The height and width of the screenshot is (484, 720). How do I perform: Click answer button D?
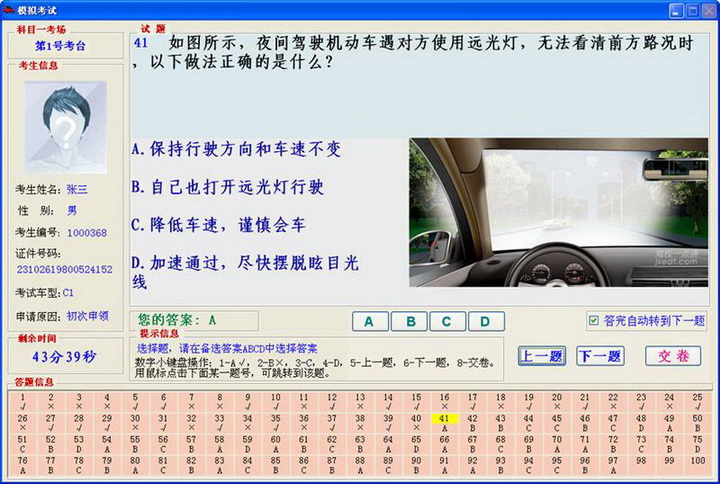[x=486, y=321]
